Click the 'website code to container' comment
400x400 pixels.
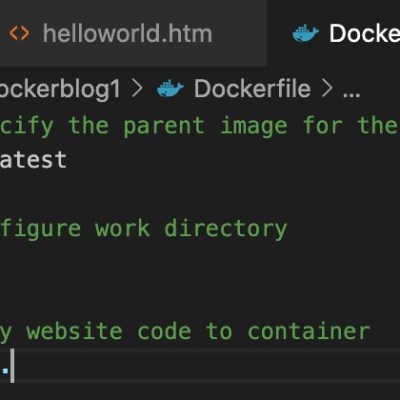[198, 331]
